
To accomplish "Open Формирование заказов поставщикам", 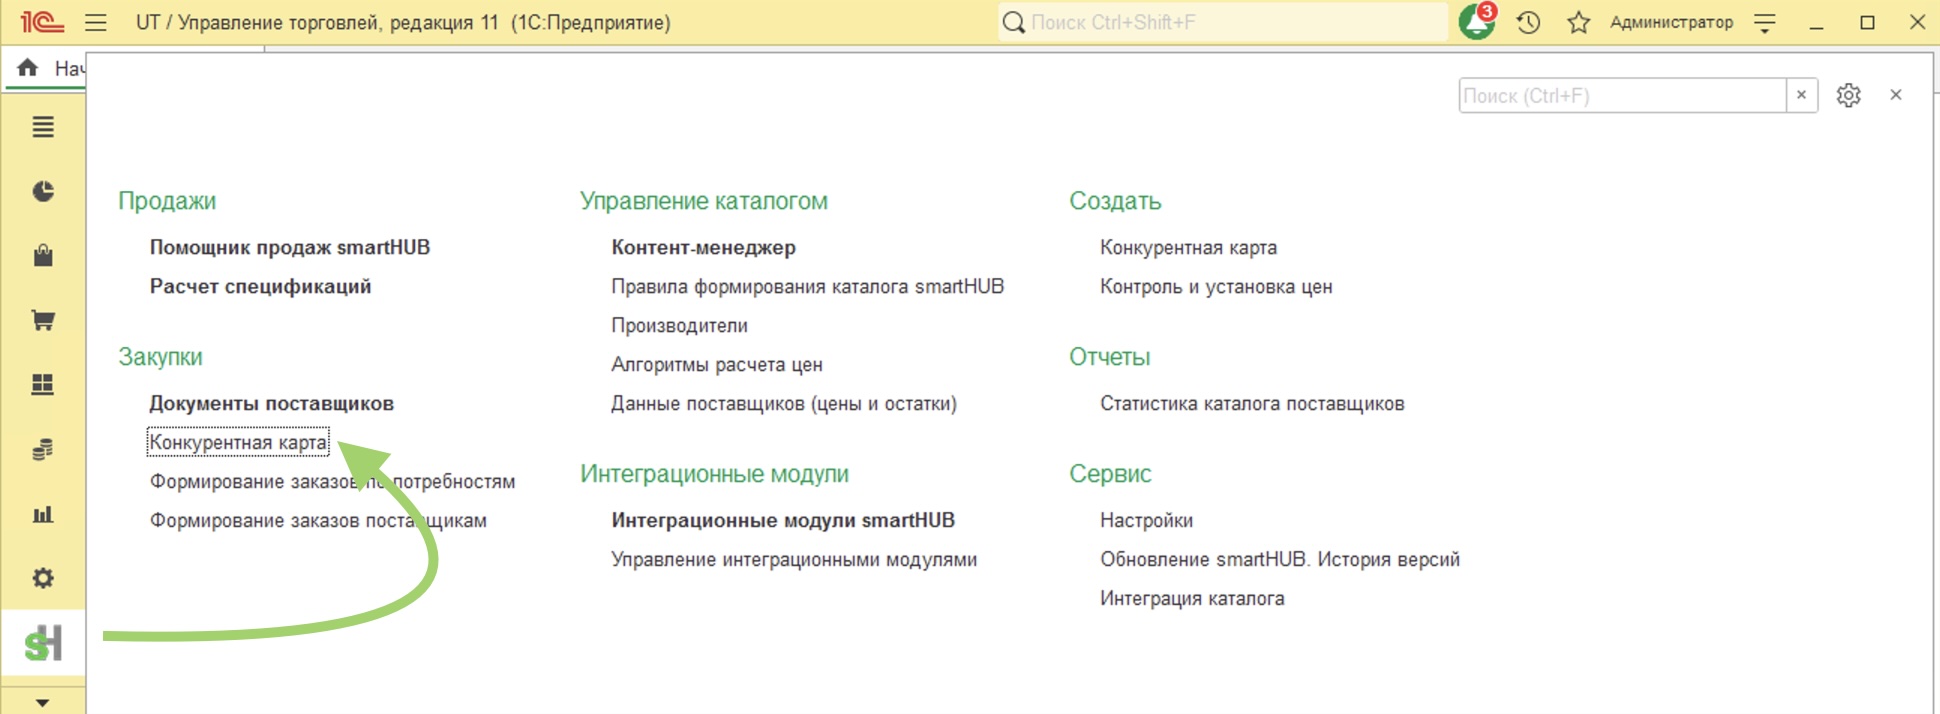I will [318, 520].
